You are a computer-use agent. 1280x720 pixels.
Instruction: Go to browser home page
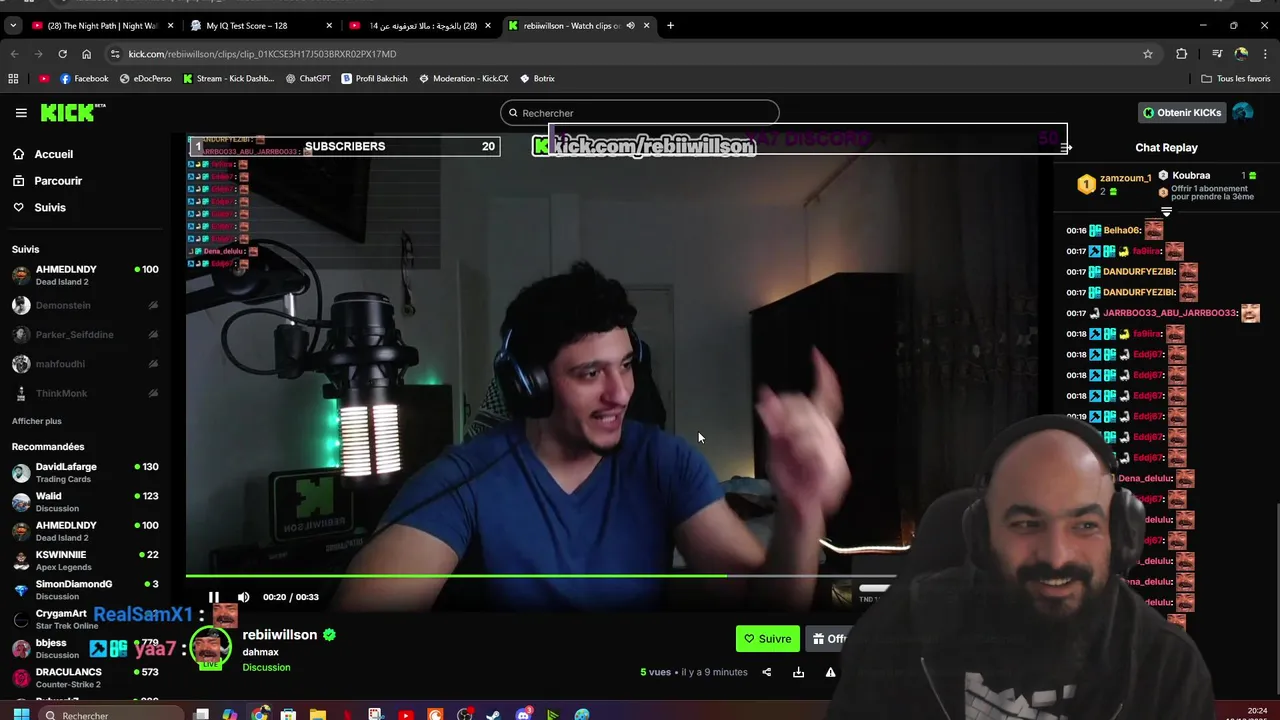pyautogui.click(x=86, y=54)
